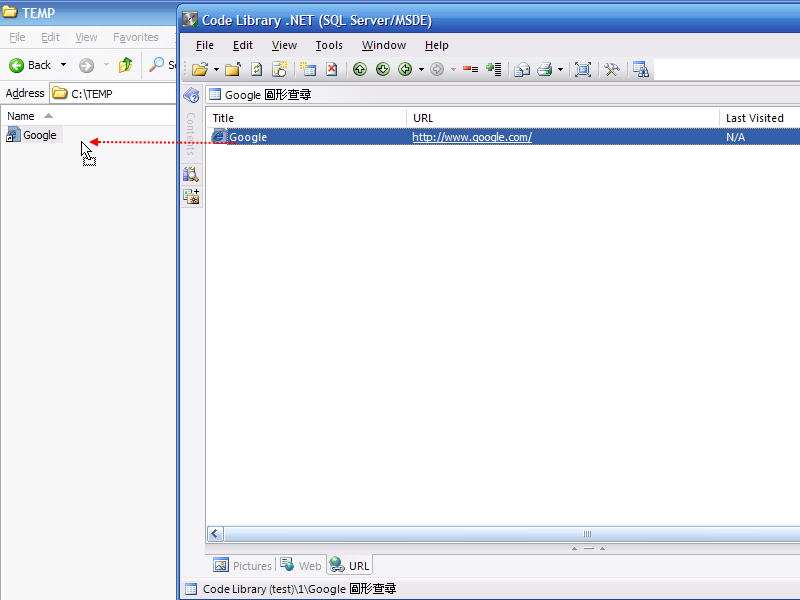Screen dimensions: 800x600
Task: Sort by the Title column header
Action: coord(306,118)
